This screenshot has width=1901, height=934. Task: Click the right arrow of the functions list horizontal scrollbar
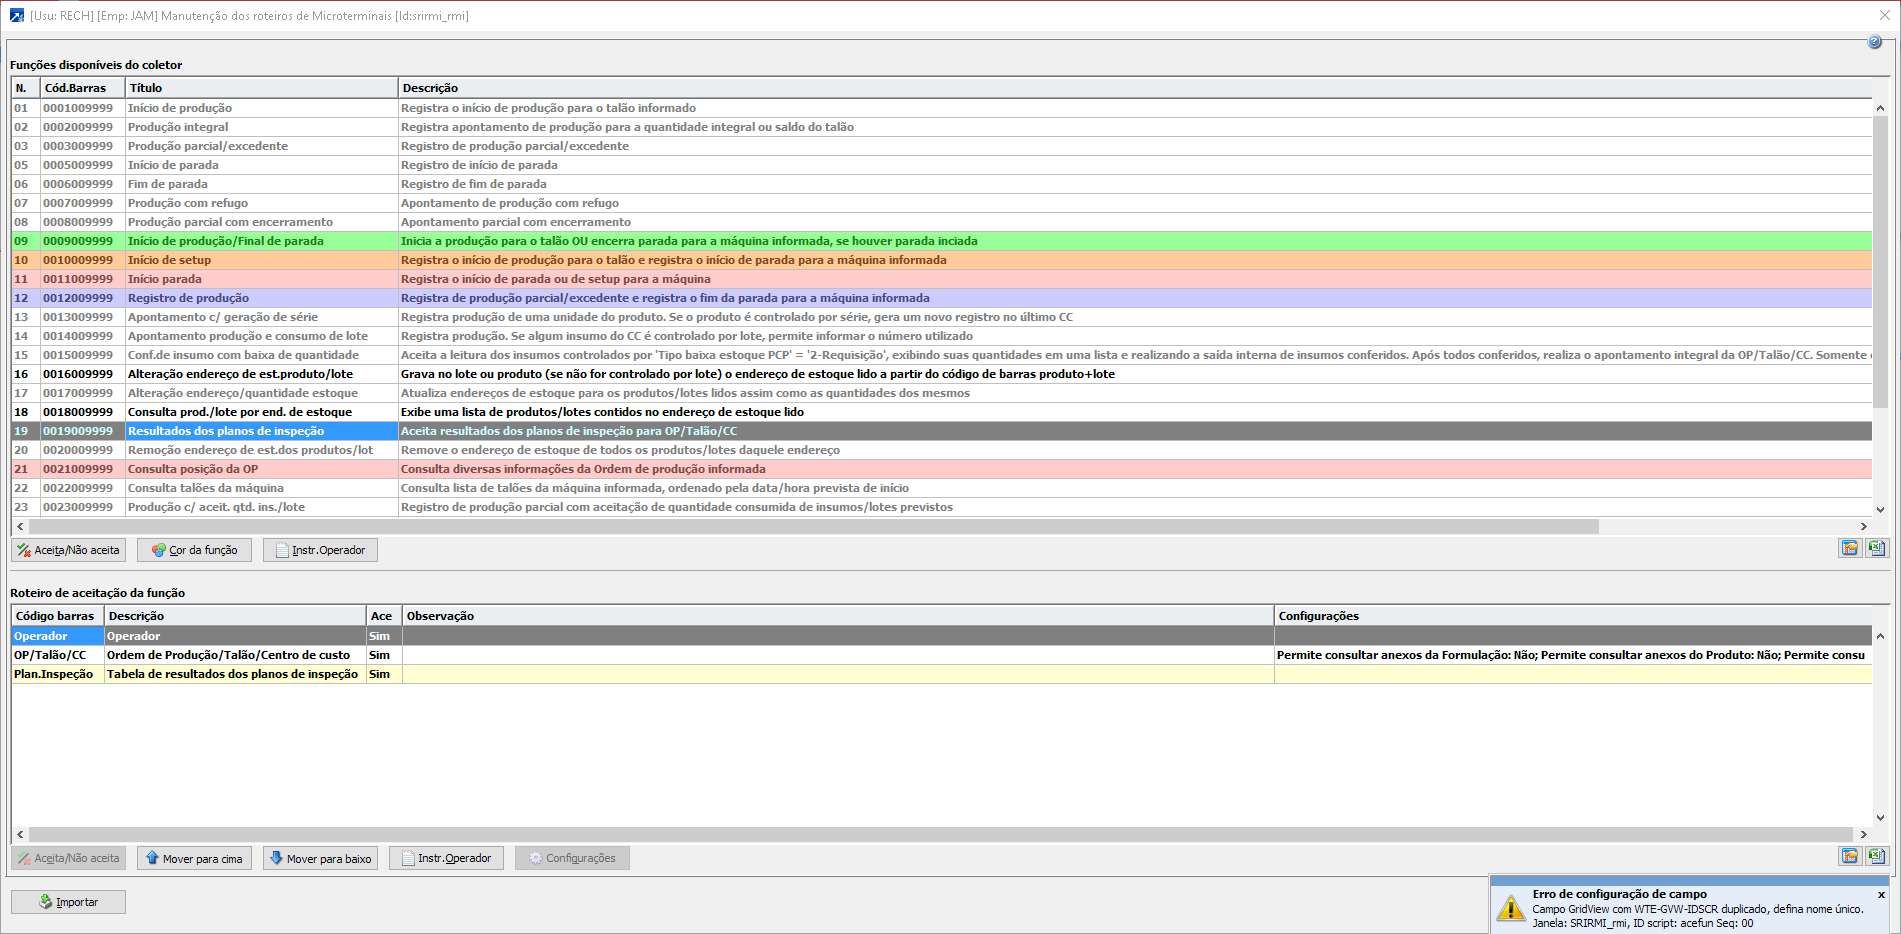tap(1864, 526)
